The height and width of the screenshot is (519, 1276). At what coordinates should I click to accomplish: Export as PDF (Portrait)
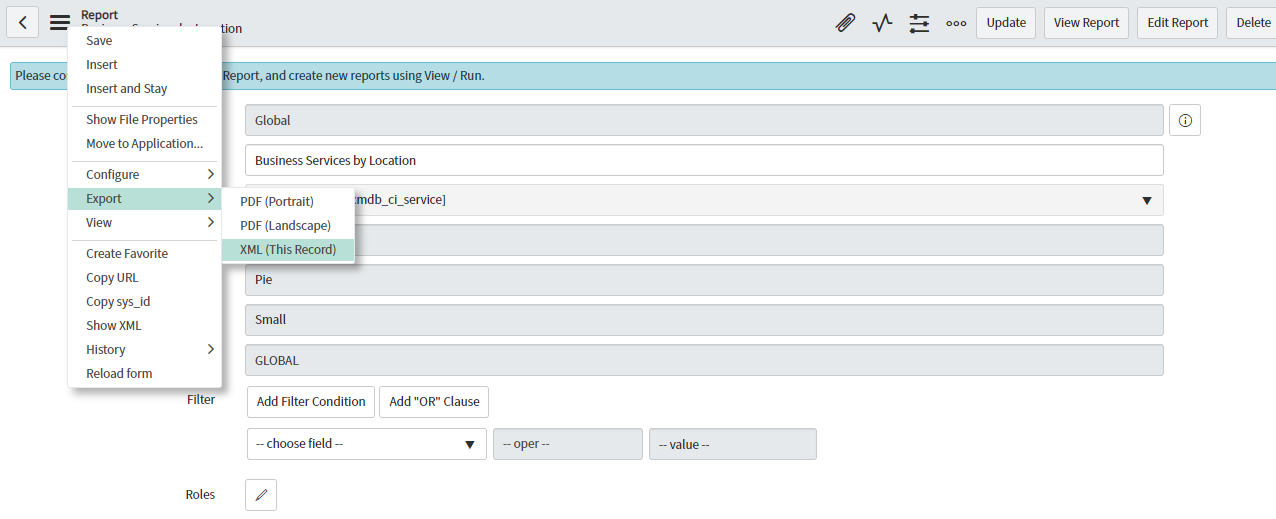pyautogui.click(x=288, y=202)
